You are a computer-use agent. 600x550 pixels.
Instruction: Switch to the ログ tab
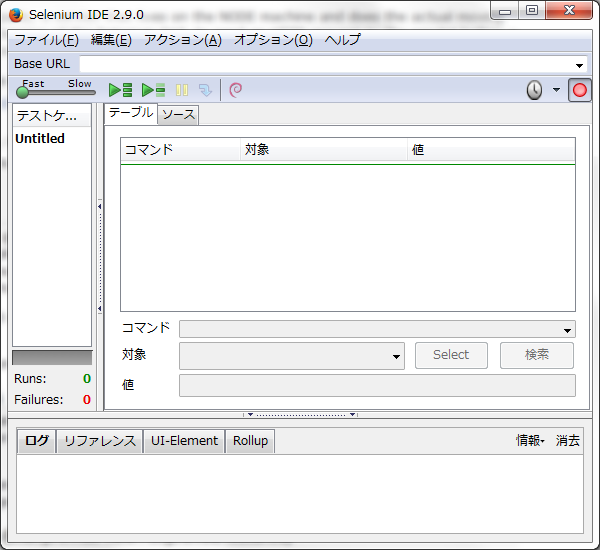(37, 441)
